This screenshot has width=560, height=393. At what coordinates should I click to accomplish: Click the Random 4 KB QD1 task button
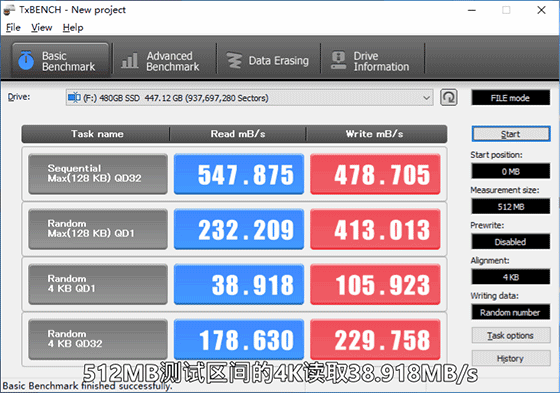pos(98,284)
